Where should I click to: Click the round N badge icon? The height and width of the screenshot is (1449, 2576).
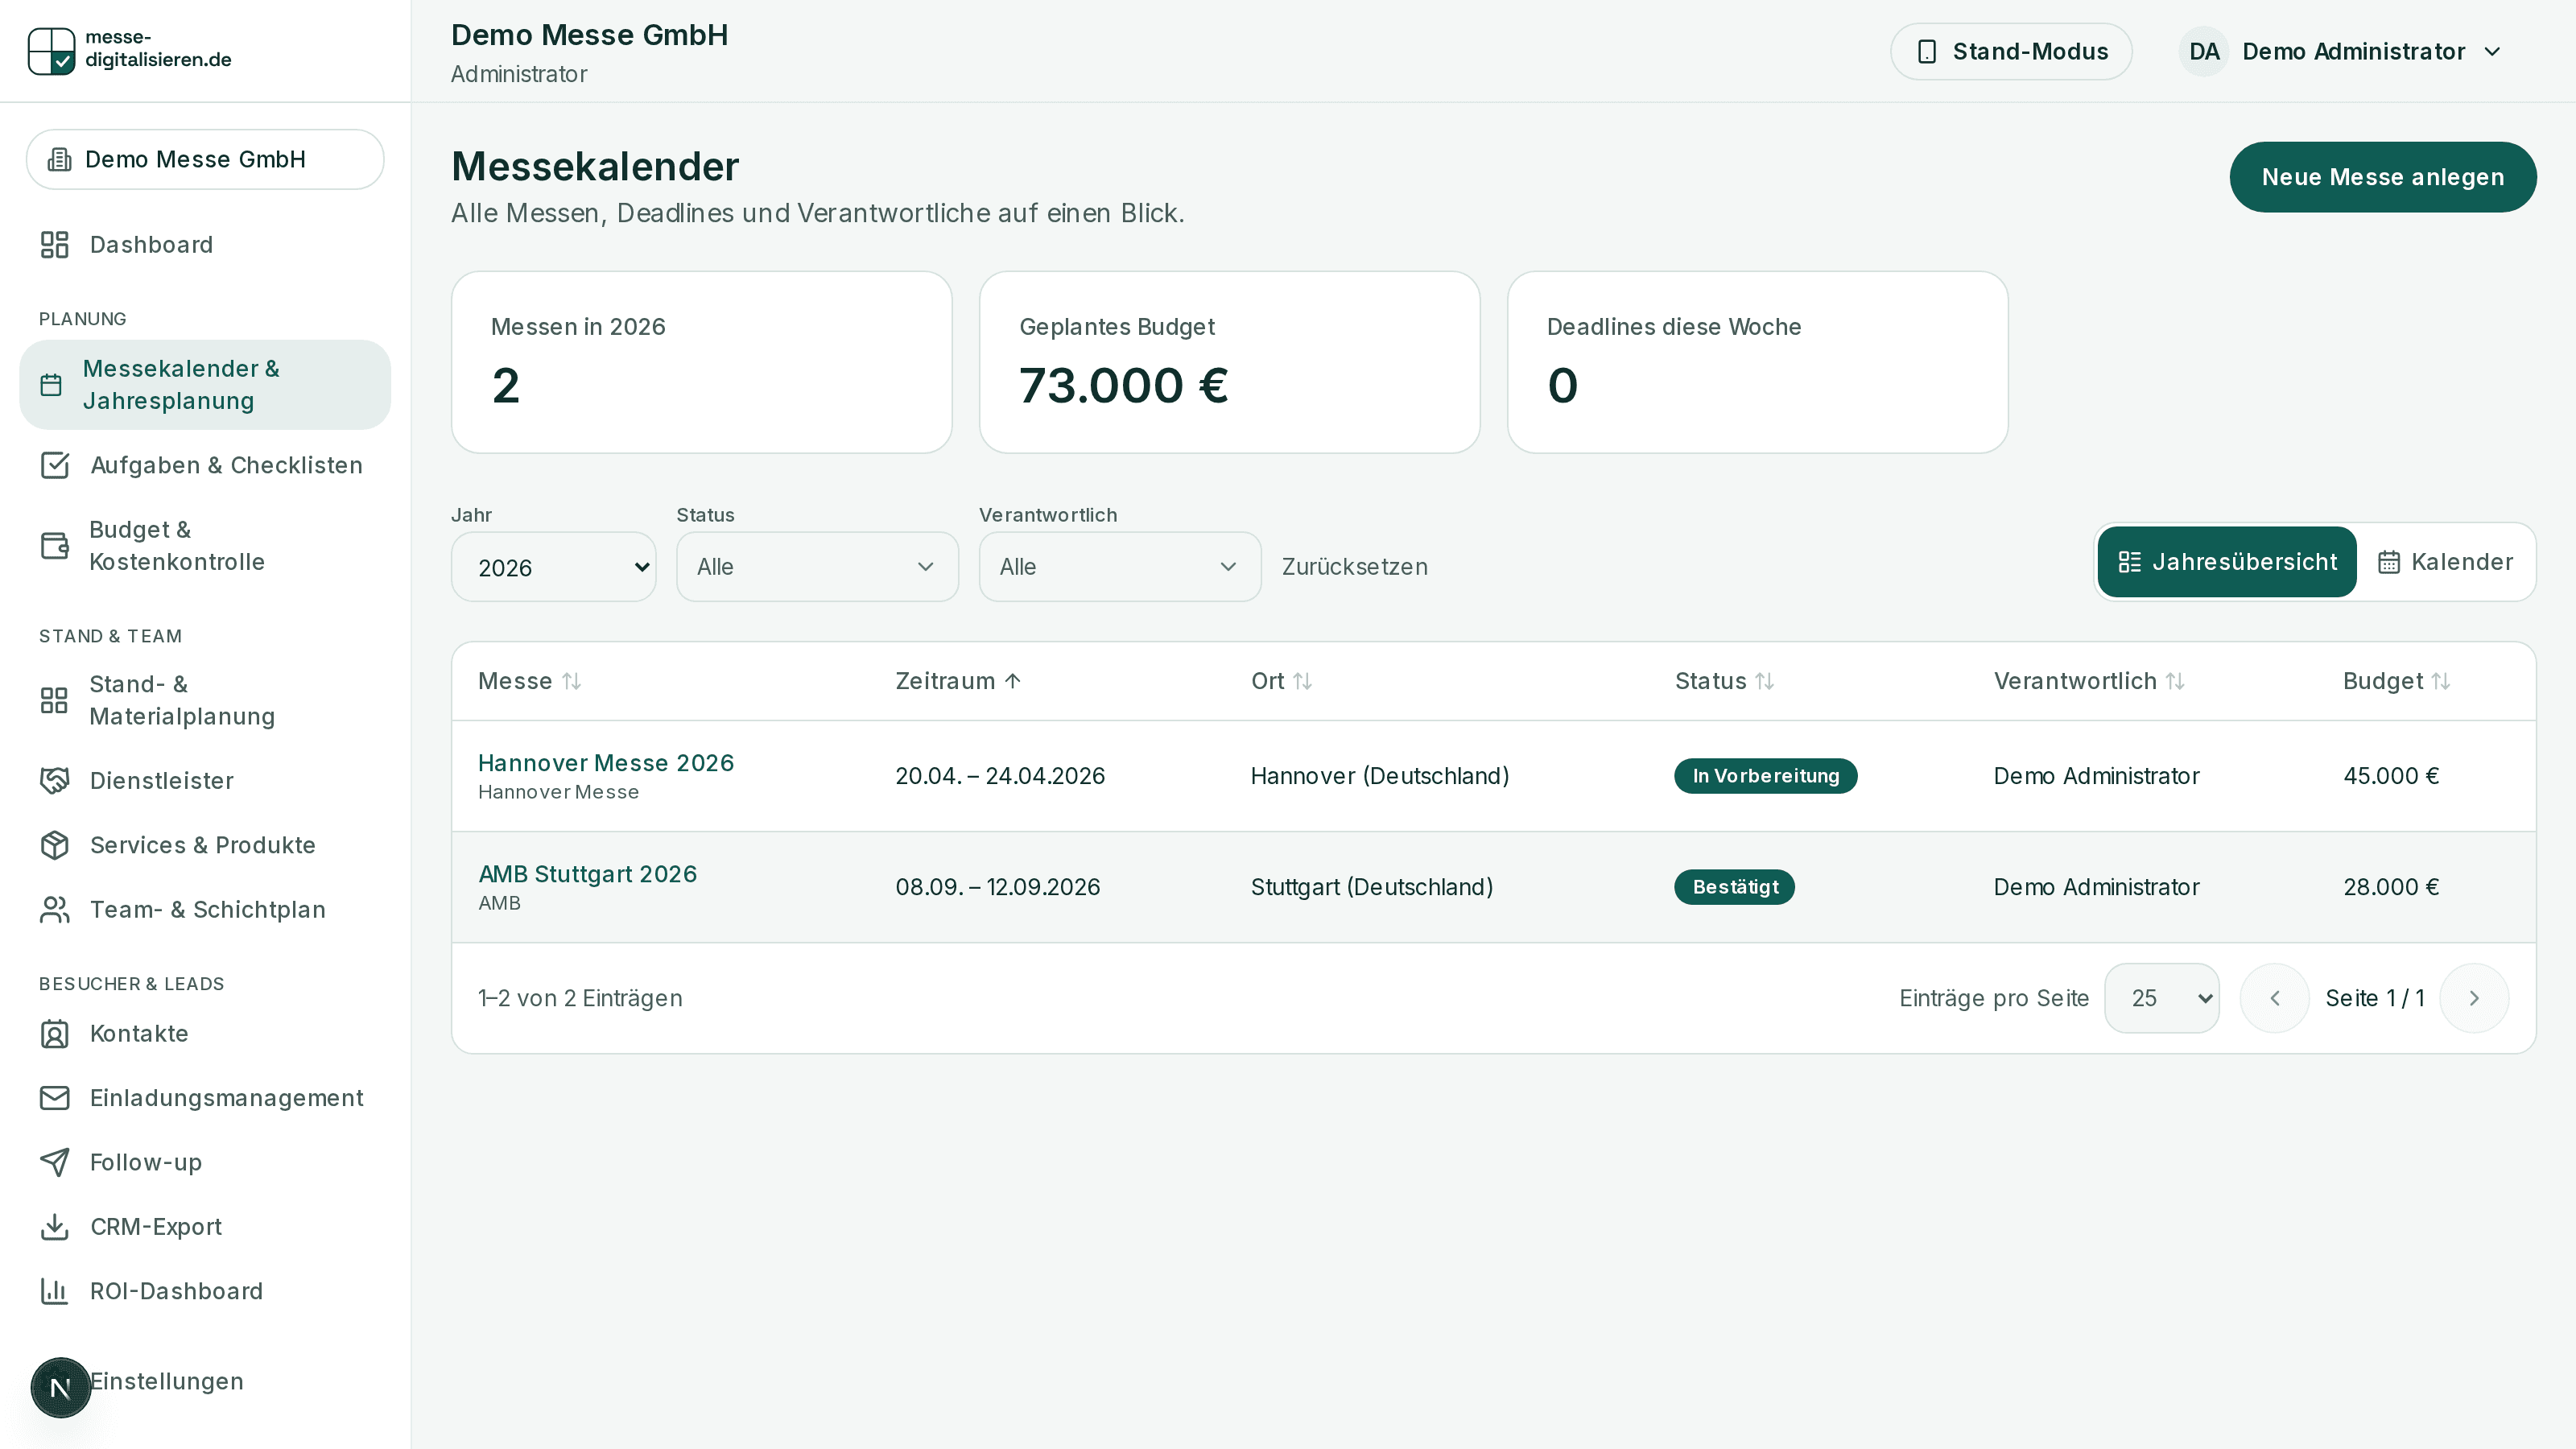point(60,1388)
